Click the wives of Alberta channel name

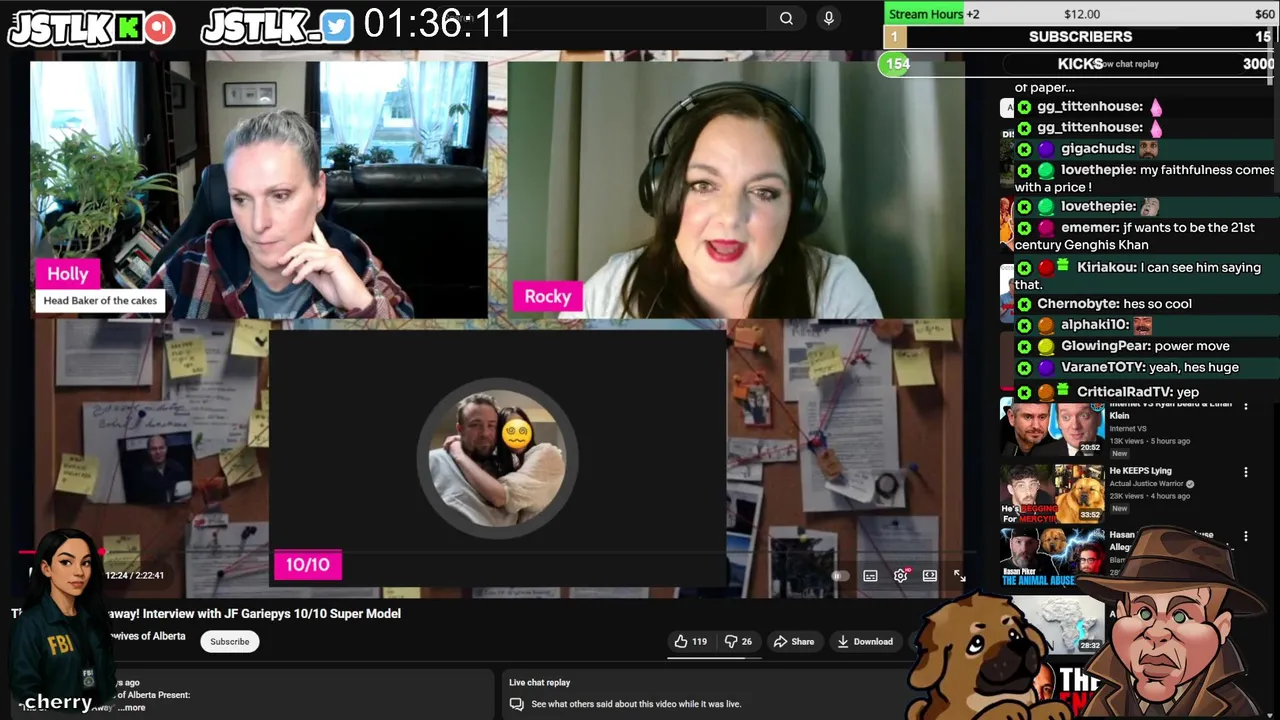148,636
